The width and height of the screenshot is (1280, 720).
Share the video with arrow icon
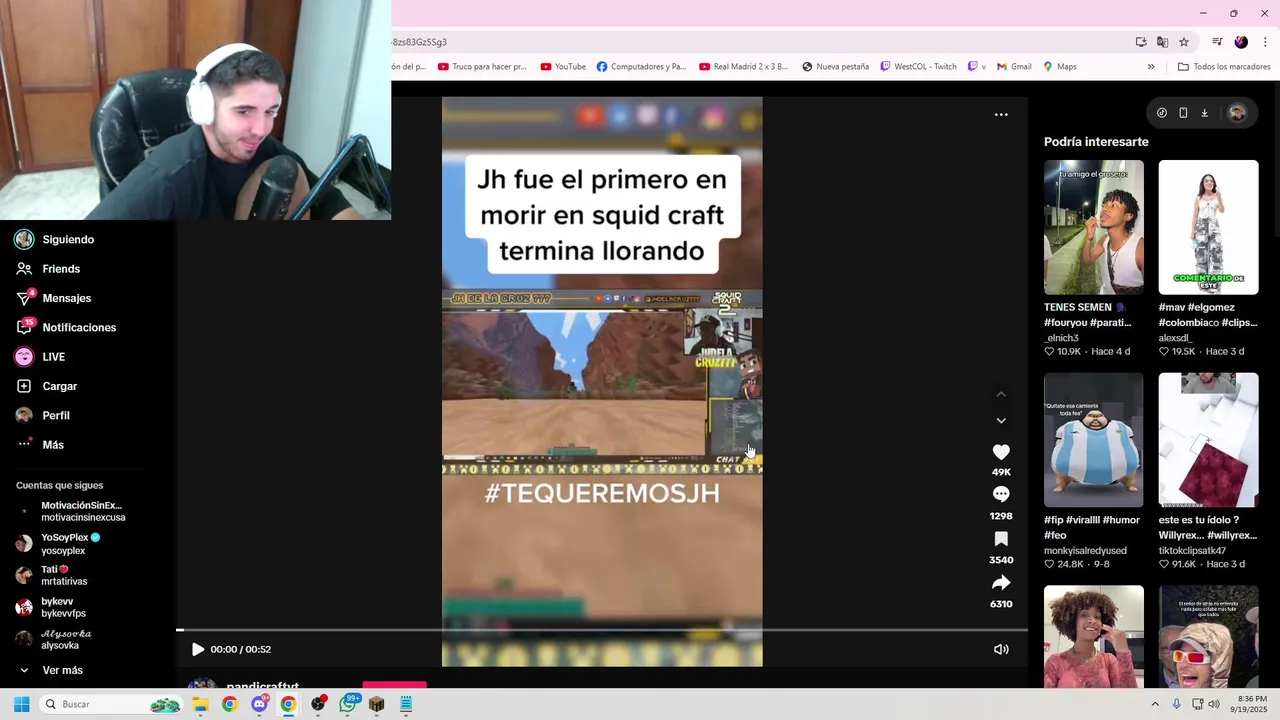(x=1001, y=583)
